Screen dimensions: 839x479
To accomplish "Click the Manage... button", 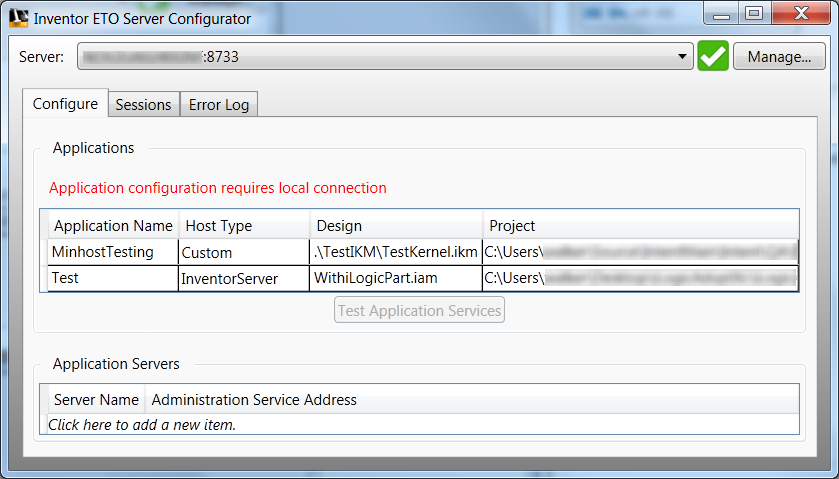I will [779, 57].
